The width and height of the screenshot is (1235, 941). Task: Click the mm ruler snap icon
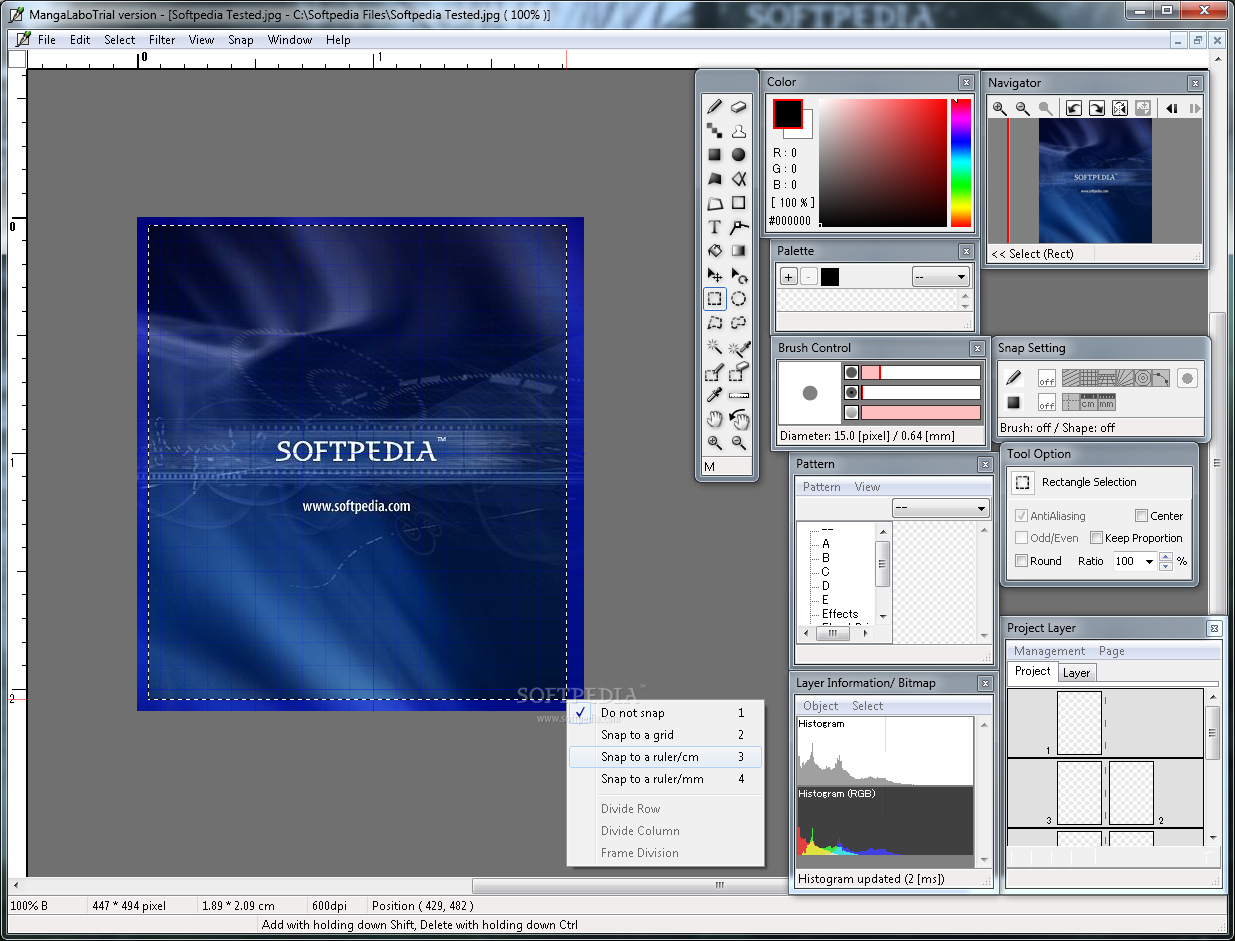point(1106,402)
